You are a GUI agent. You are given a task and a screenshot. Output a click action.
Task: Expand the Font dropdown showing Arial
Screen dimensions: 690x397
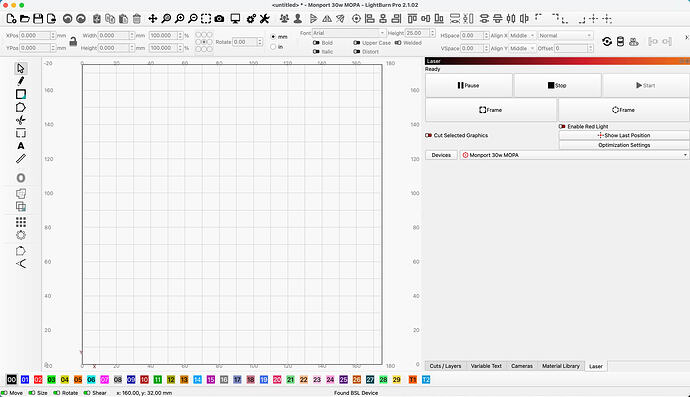349,33
